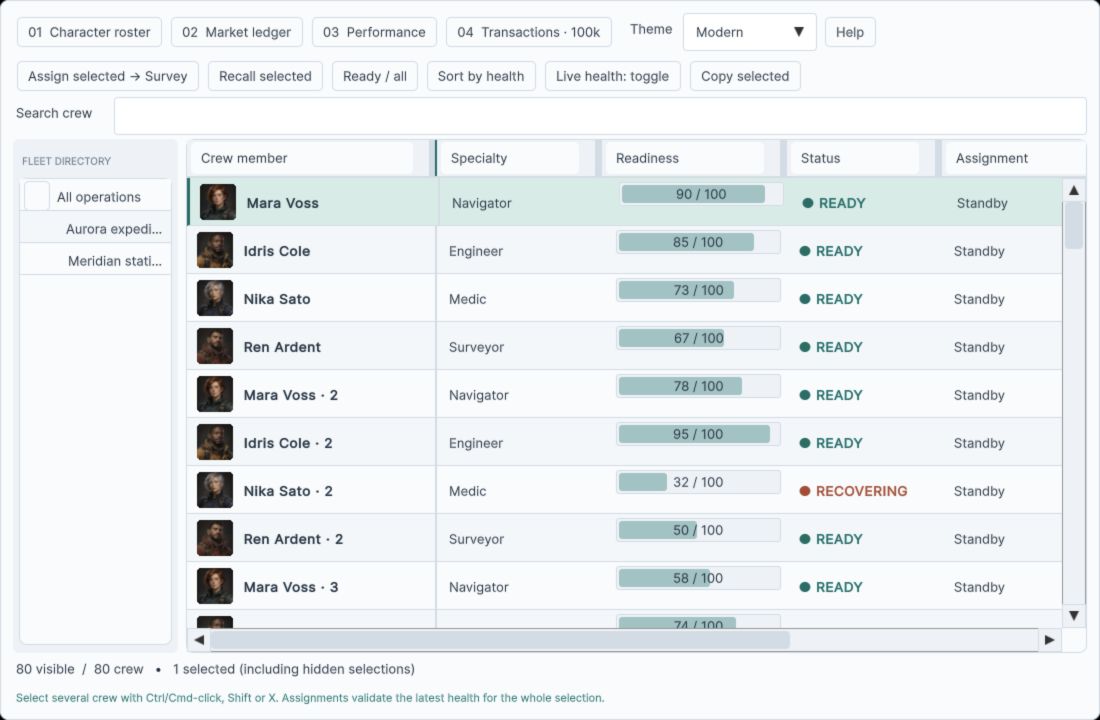Screen dimensions: 1100x720
Task: Sort by Specialty column header
Action: click(x=510, y=158)
